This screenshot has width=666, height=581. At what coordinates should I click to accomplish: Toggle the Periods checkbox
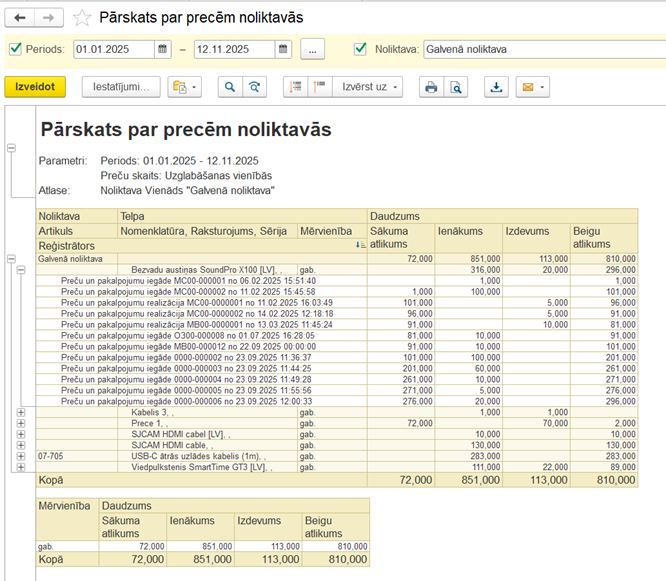(x=14, y=49)
